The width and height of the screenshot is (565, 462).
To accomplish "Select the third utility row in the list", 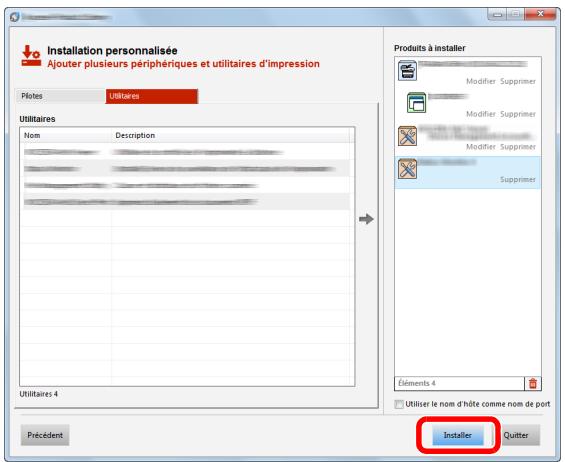I will coord(186,185).
